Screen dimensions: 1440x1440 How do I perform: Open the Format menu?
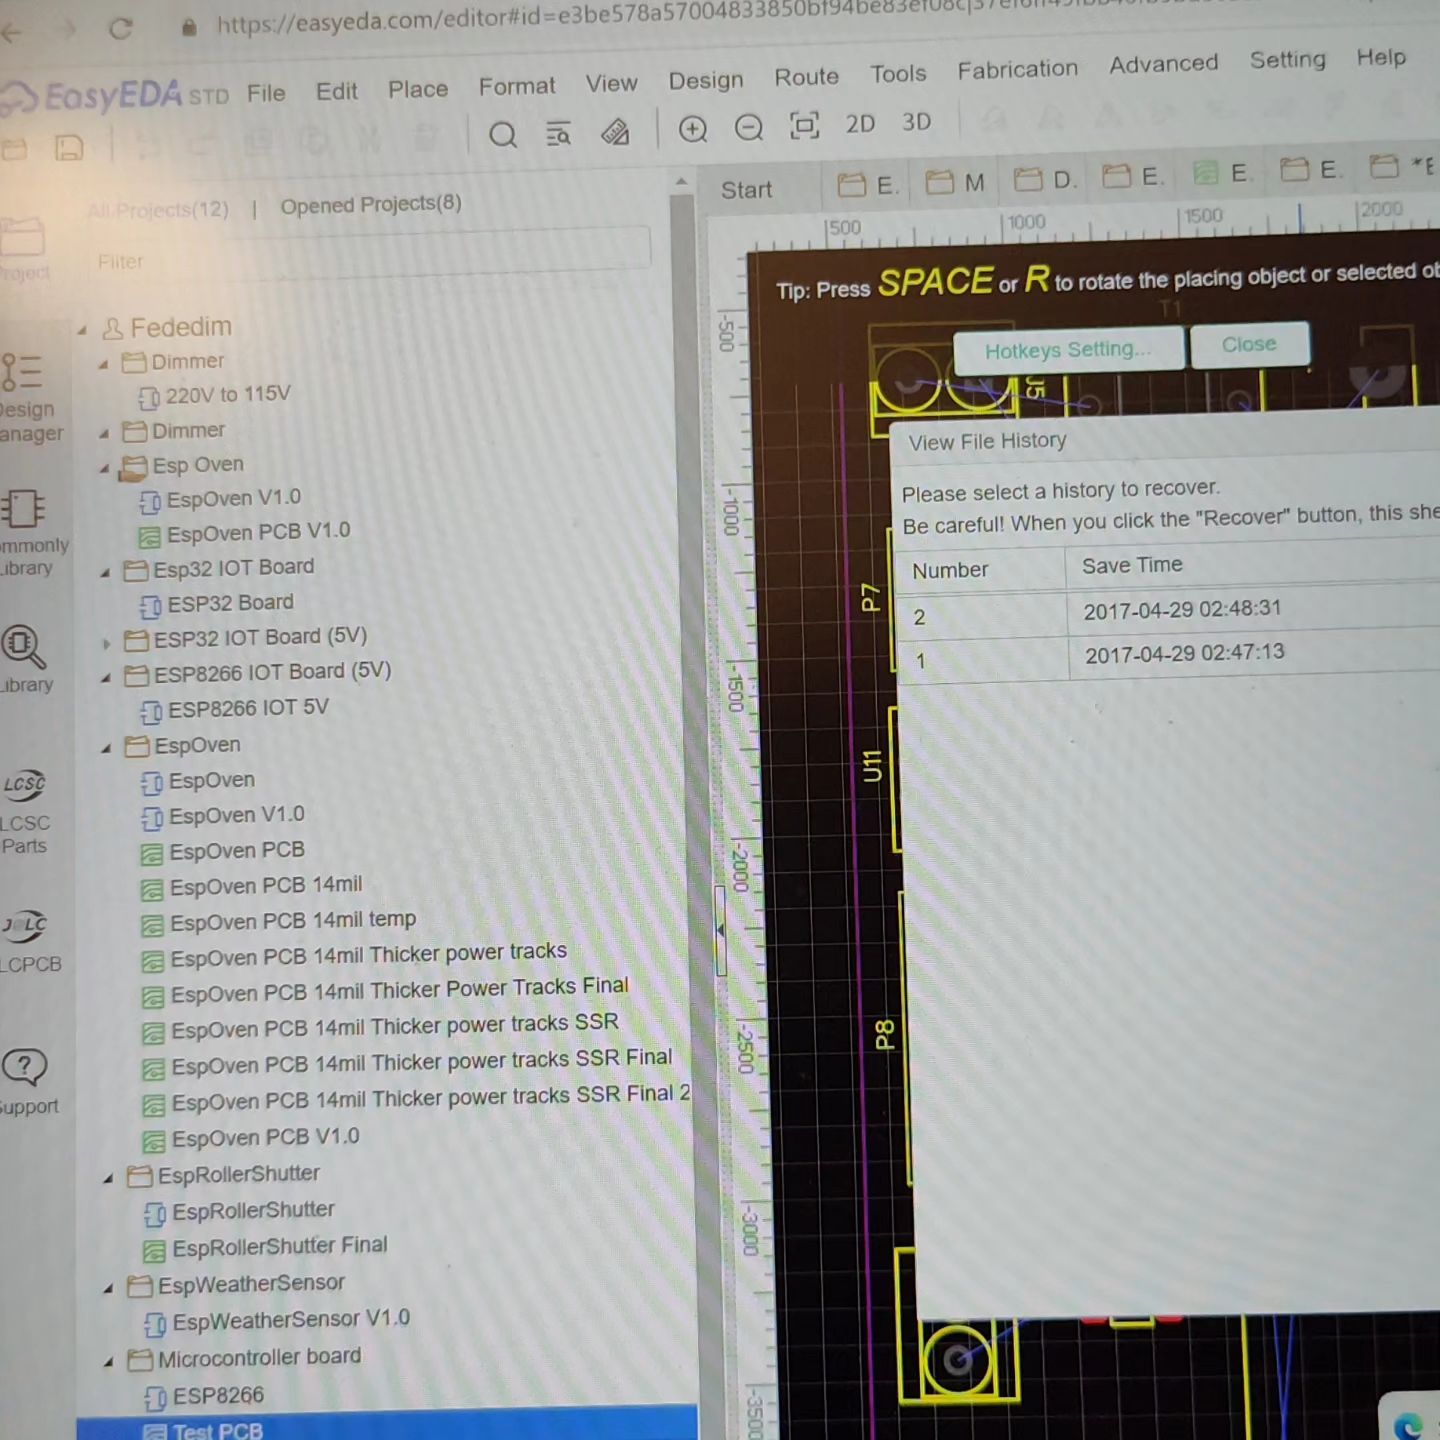(x=516, y=87)
